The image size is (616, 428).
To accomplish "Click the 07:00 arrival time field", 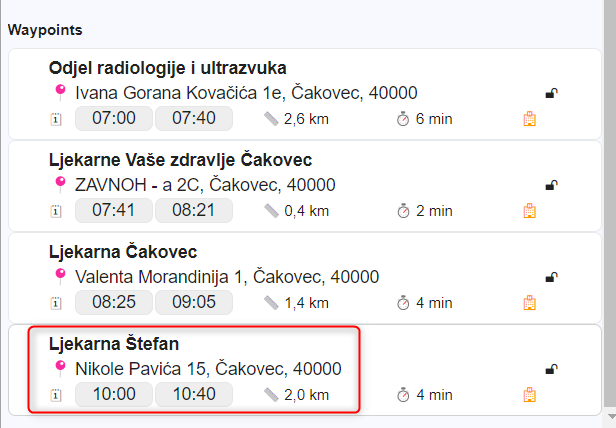I will coord(114,119).
